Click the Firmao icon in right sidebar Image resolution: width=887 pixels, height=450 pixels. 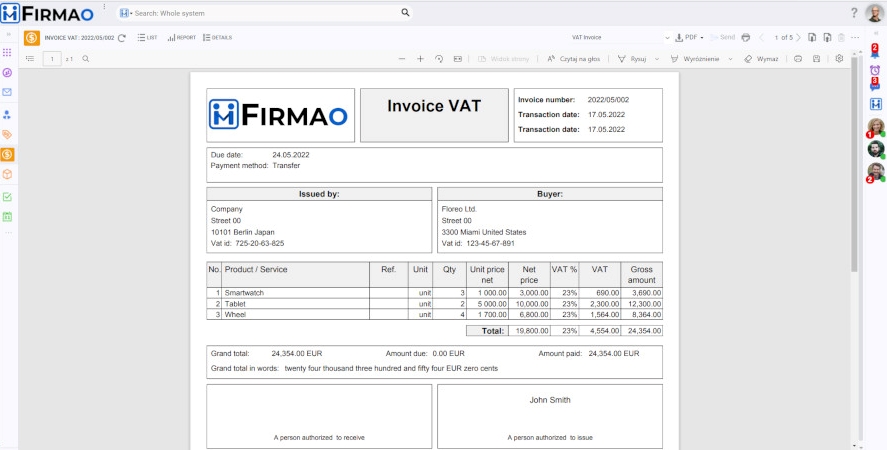876,104
